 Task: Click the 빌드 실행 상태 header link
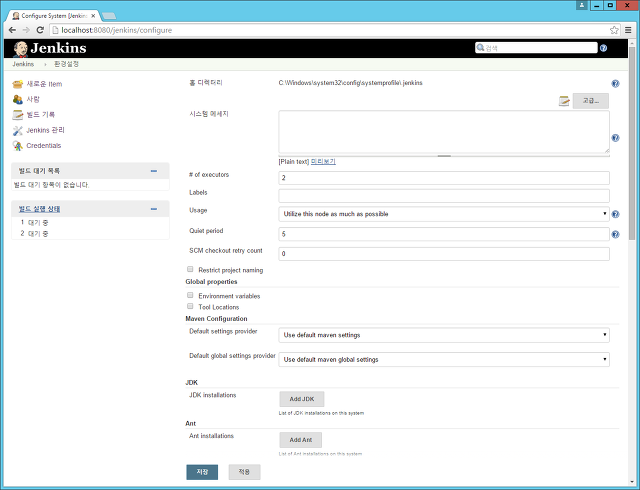(39, 209)
